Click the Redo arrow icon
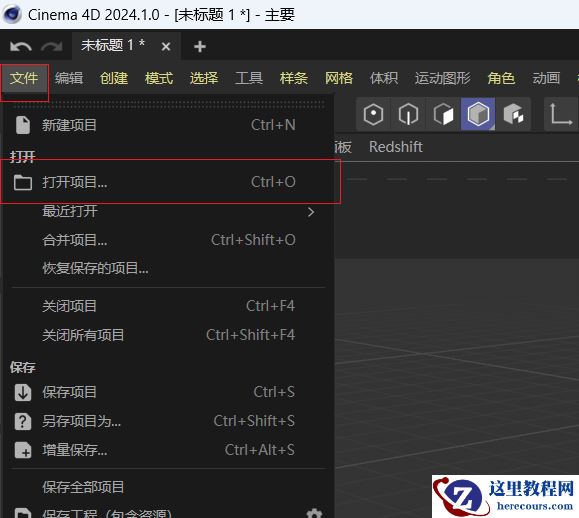 [x=52, y=47]
